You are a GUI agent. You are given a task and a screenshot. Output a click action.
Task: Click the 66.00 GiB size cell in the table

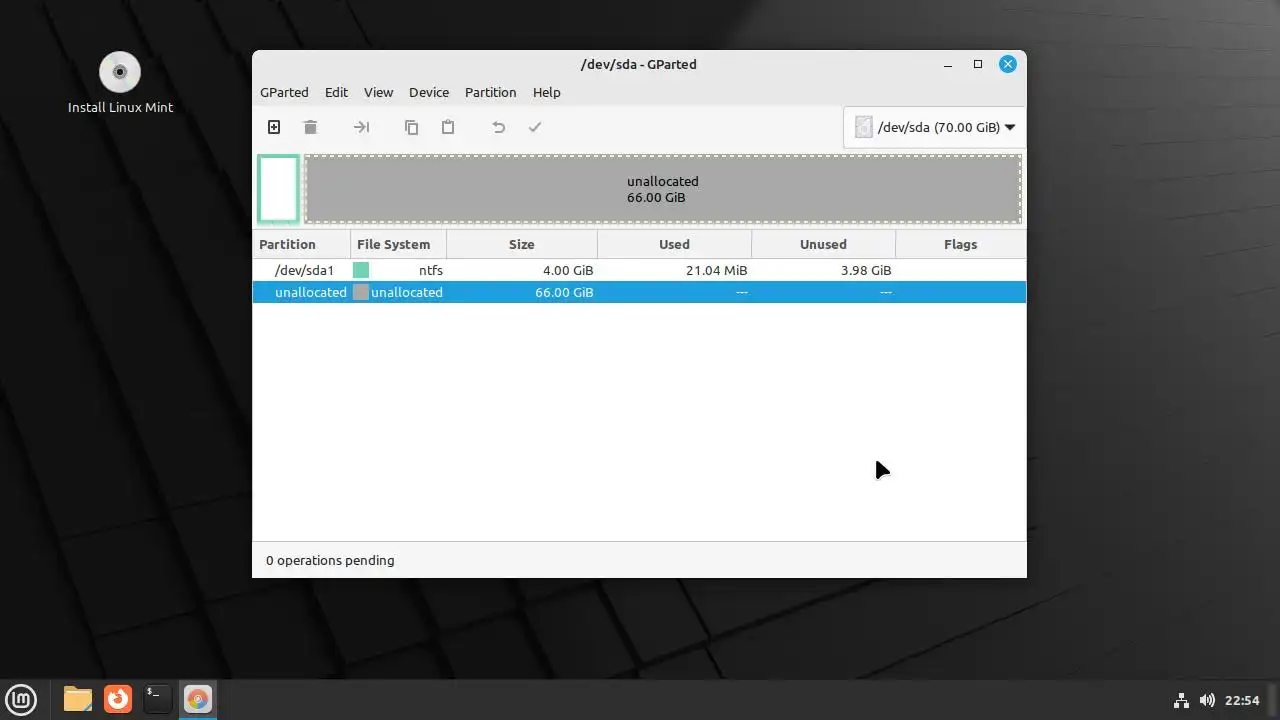point(564,292)
